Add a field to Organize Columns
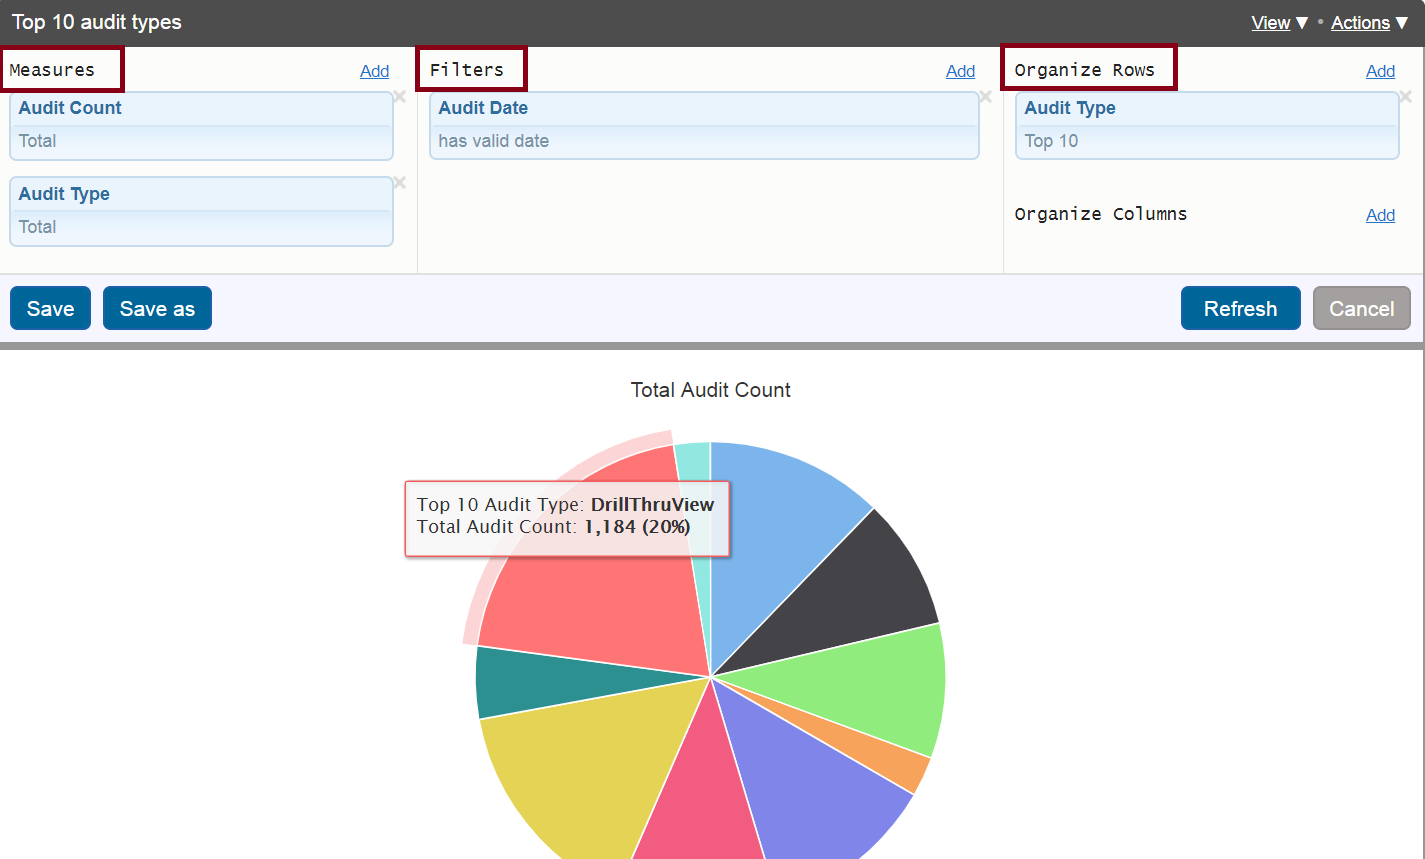This screenshot has height=859, width=1425. tap(1380, 215)
